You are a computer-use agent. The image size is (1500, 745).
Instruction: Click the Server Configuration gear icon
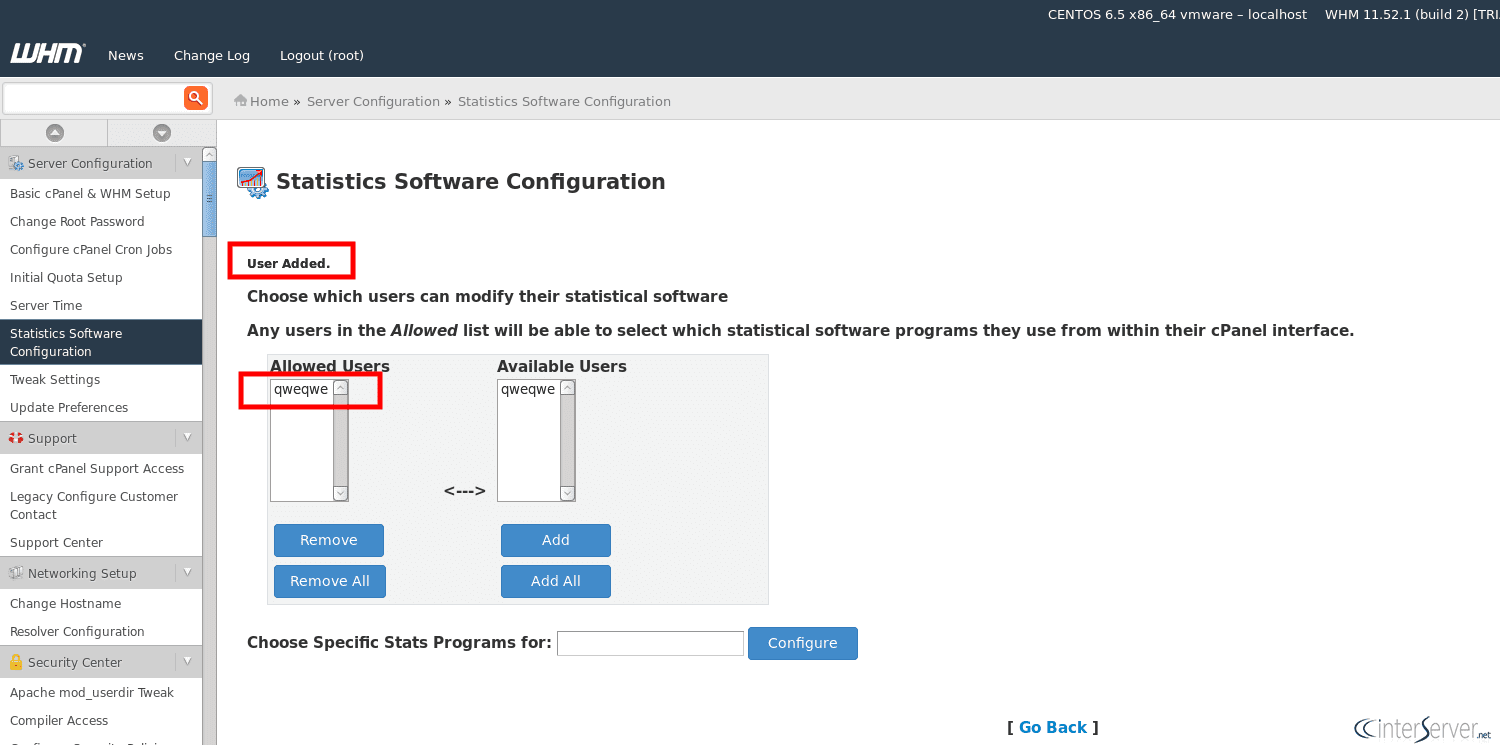(16, 163)
